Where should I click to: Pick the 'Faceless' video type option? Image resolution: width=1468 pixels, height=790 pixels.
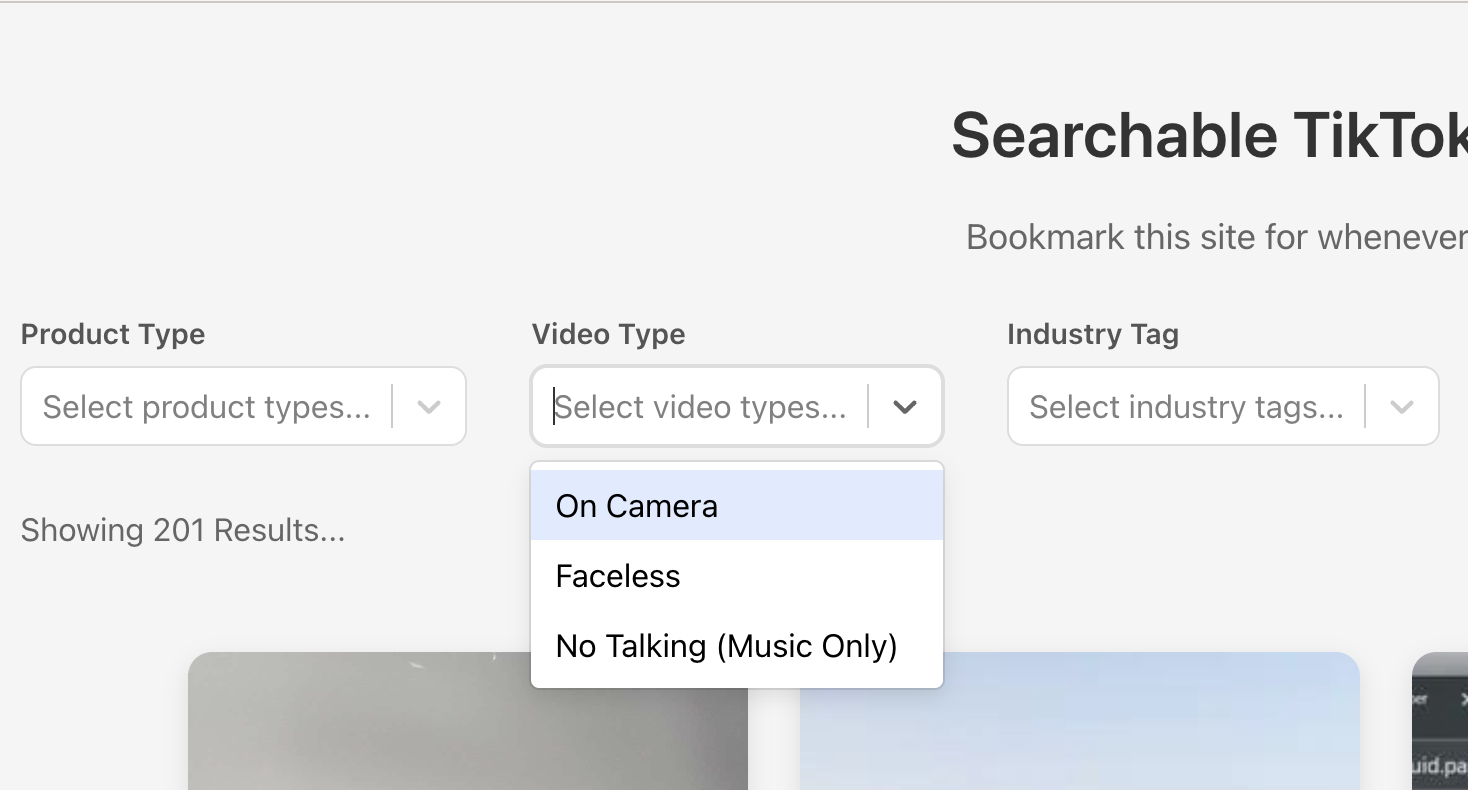click(x=737, y=576)
